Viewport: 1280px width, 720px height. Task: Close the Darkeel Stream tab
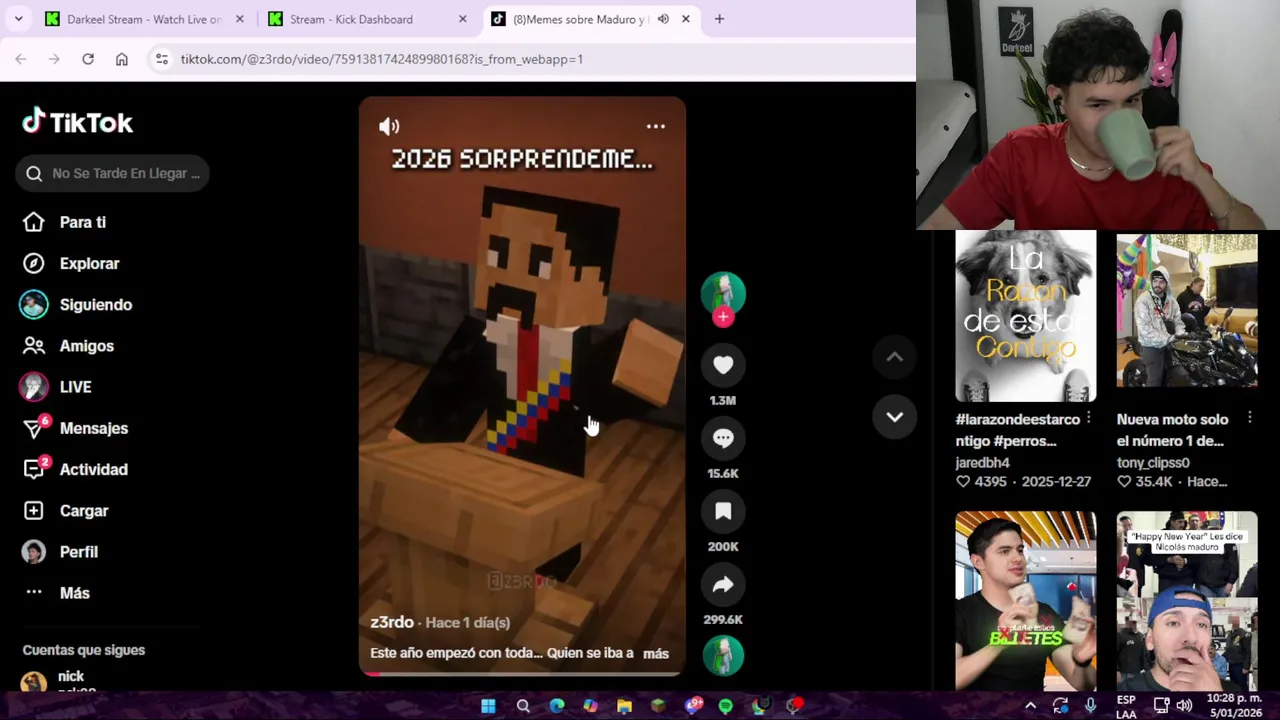239,19
